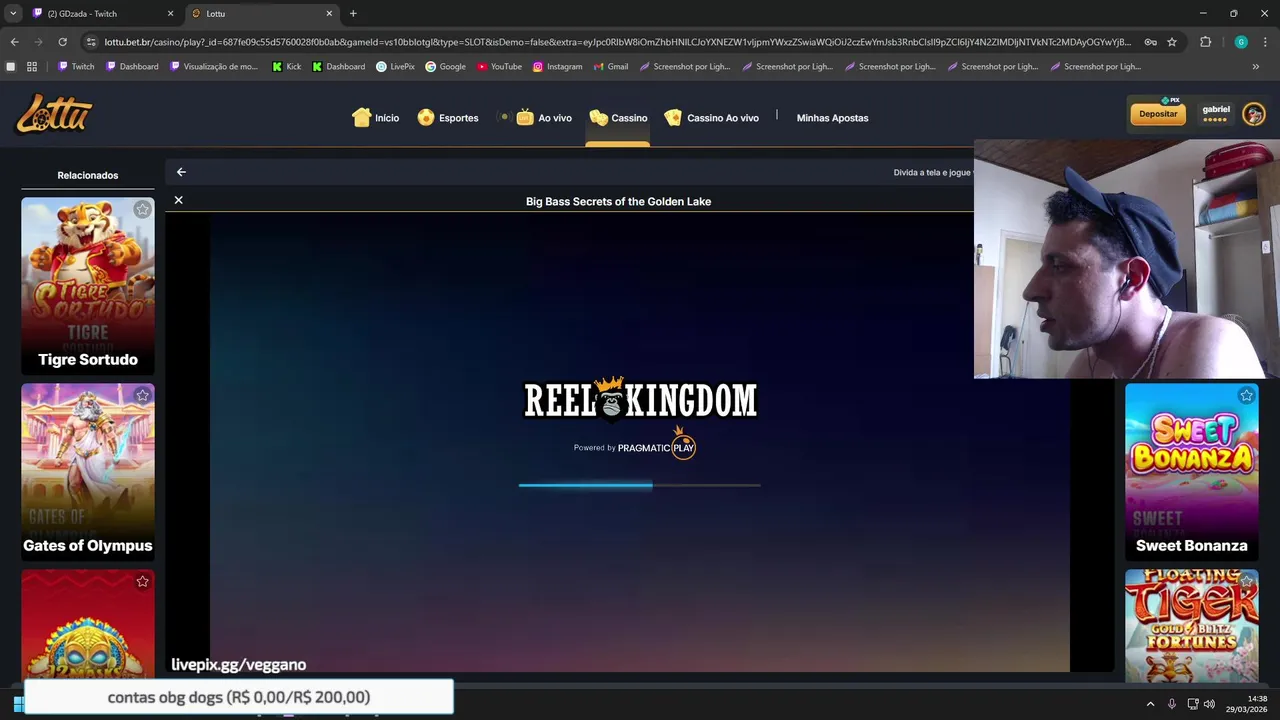The height and width of the screenshot is (720, 1280).
Task: Bookmark this page with the star icon
Action: [x=1172, y=42]
